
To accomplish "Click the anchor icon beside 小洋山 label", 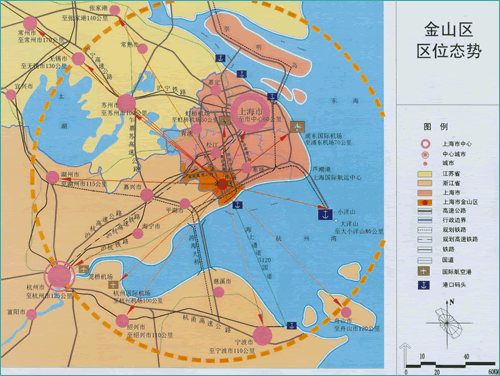I will 325,214.
